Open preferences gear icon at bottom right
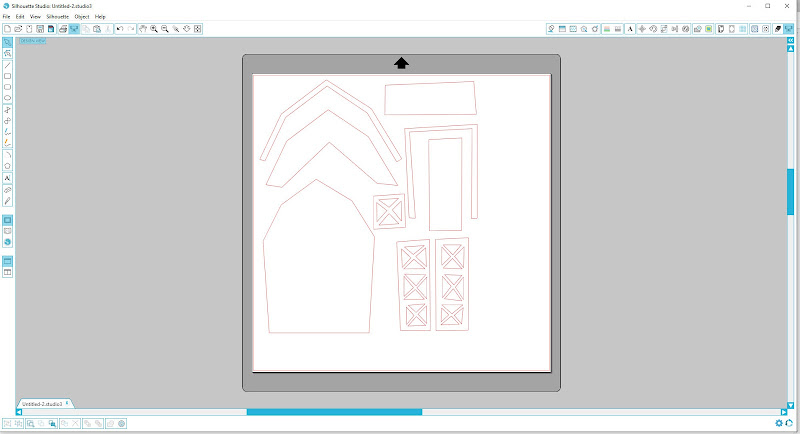The height and width of the screenshot is (434, 800). [x=779, y=423]
